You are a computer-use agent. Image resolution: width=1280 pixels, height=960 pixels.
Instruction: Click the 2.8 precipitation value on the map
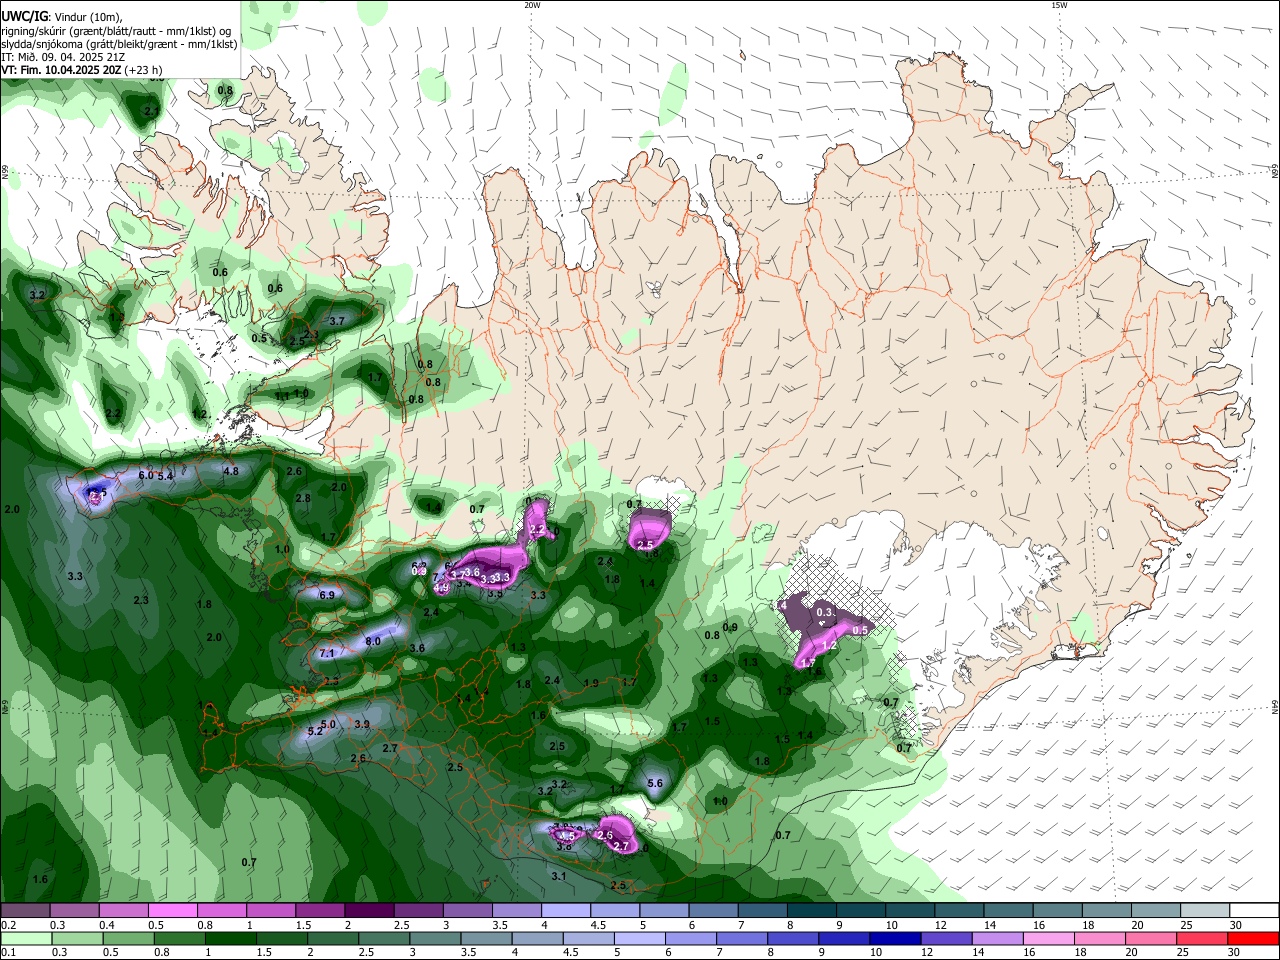click(x=303, y=498)
